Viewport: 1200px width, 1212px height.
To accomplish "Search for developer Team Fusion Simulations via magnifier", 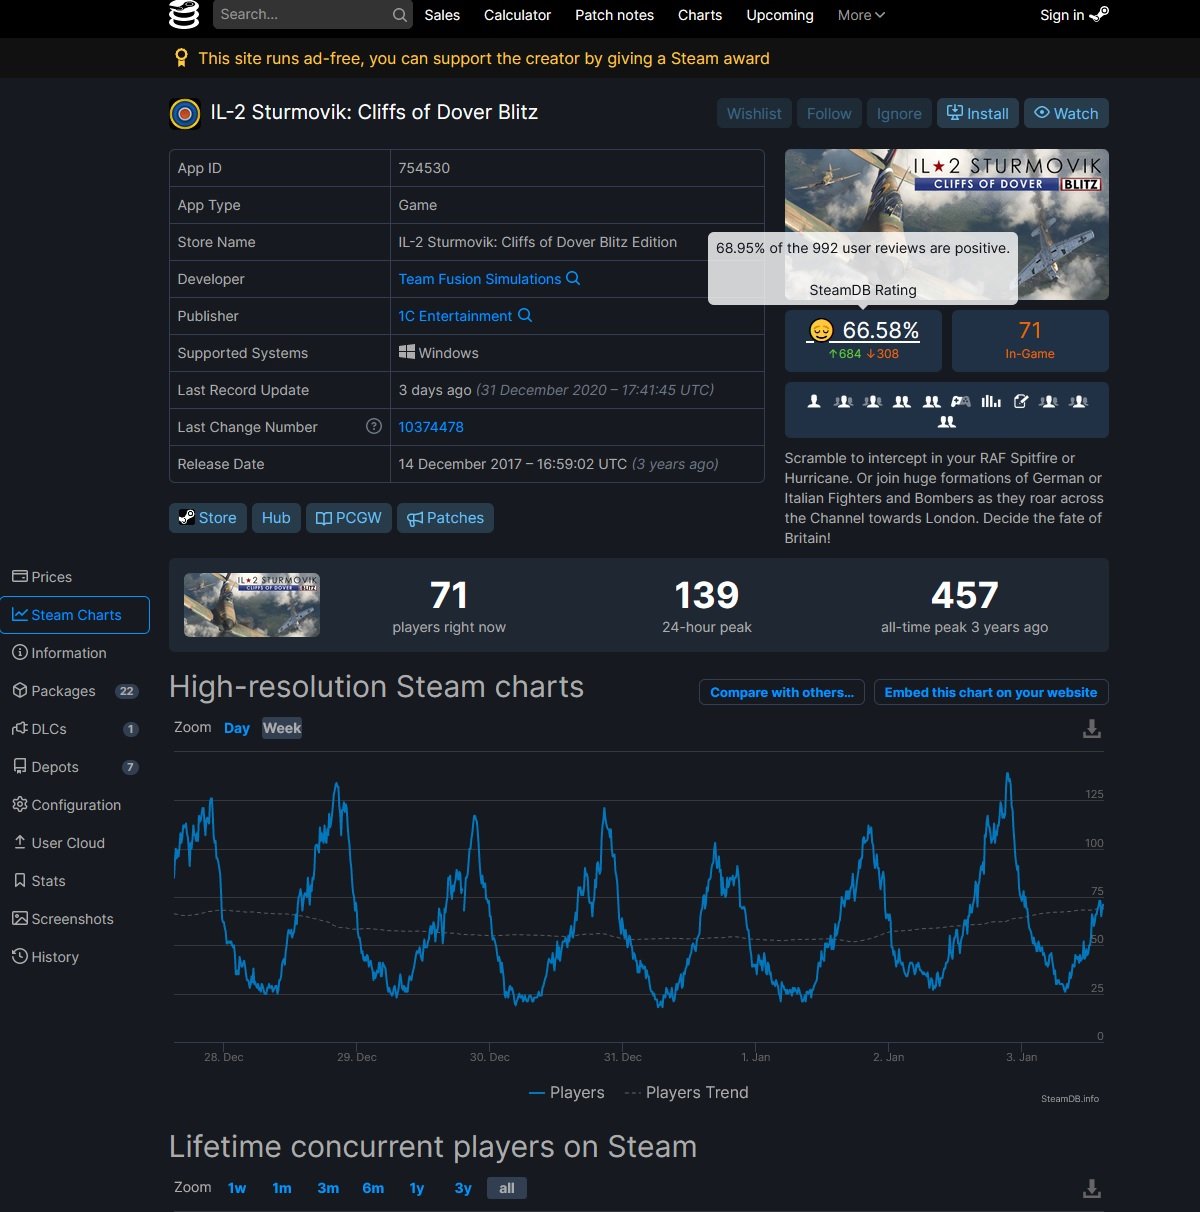I will (x=573, y=278).
